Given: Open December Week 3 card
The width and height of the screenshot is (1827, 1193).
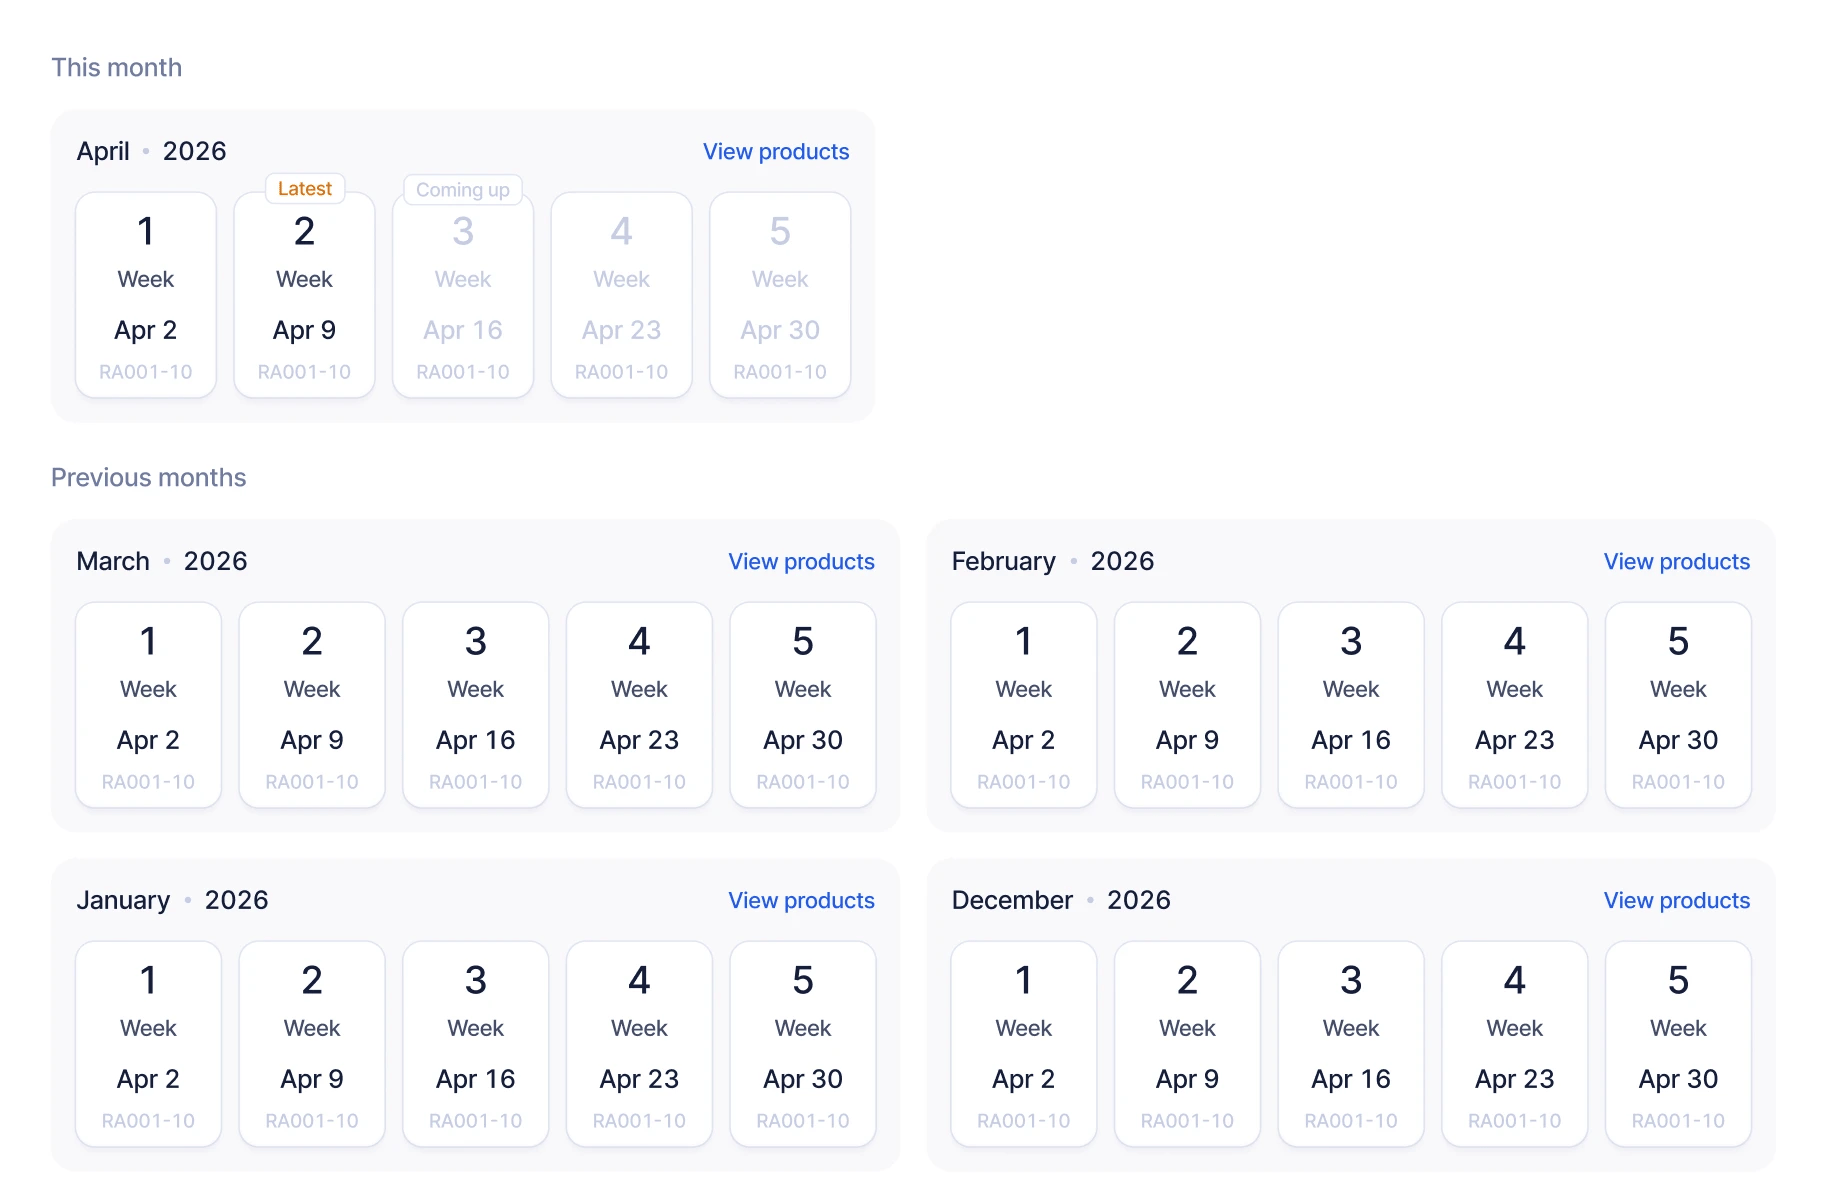Looking at the screenshot, I should (x=1351, y=1044).
